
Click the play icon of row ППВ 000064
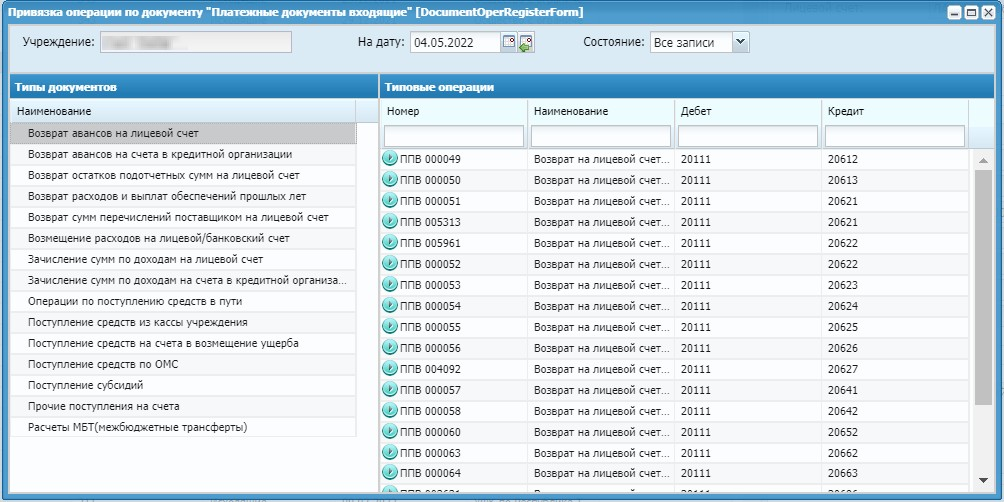390,473
